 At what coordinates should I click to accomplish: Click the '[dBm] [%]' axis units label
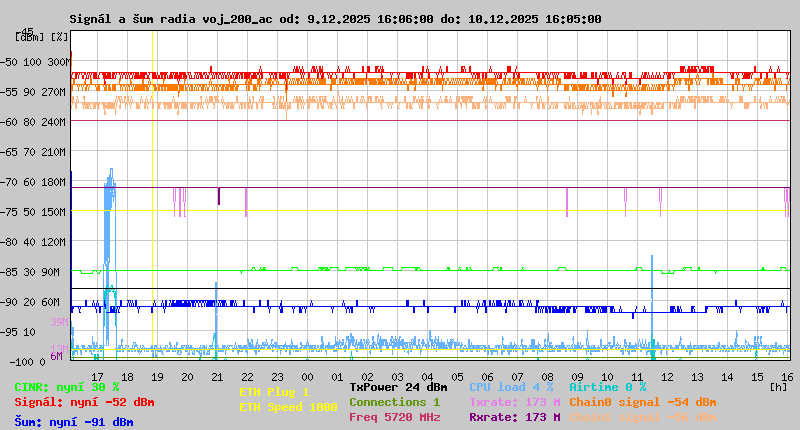[42, 37]
